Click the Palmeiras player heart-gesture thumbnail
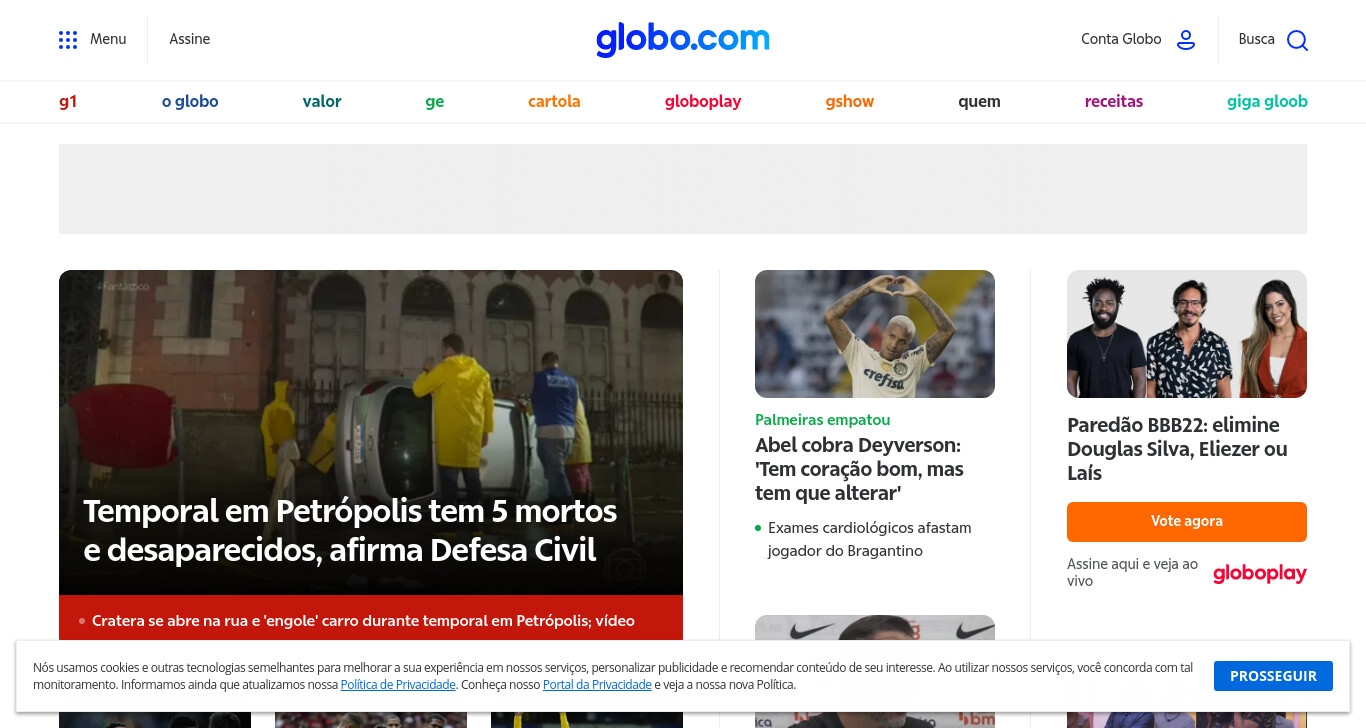The image size is (1366, 728). [x=875, y=334]
